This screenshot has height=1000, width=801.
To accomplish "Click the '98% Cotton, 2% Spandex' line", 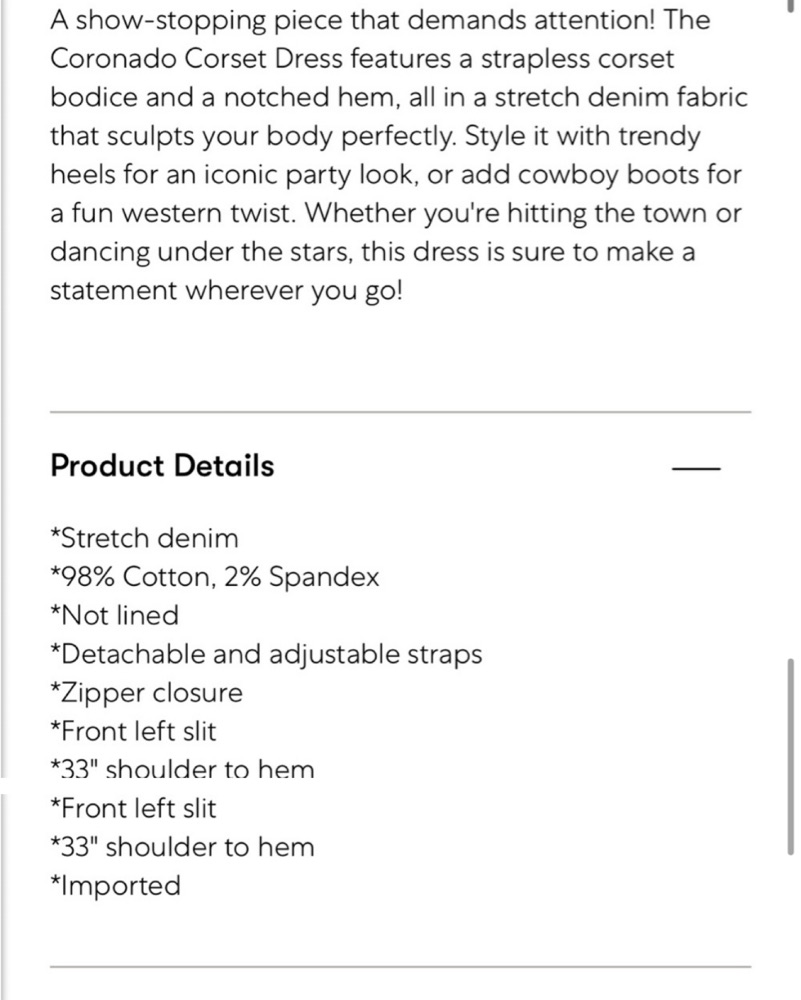I will point(214,577).
